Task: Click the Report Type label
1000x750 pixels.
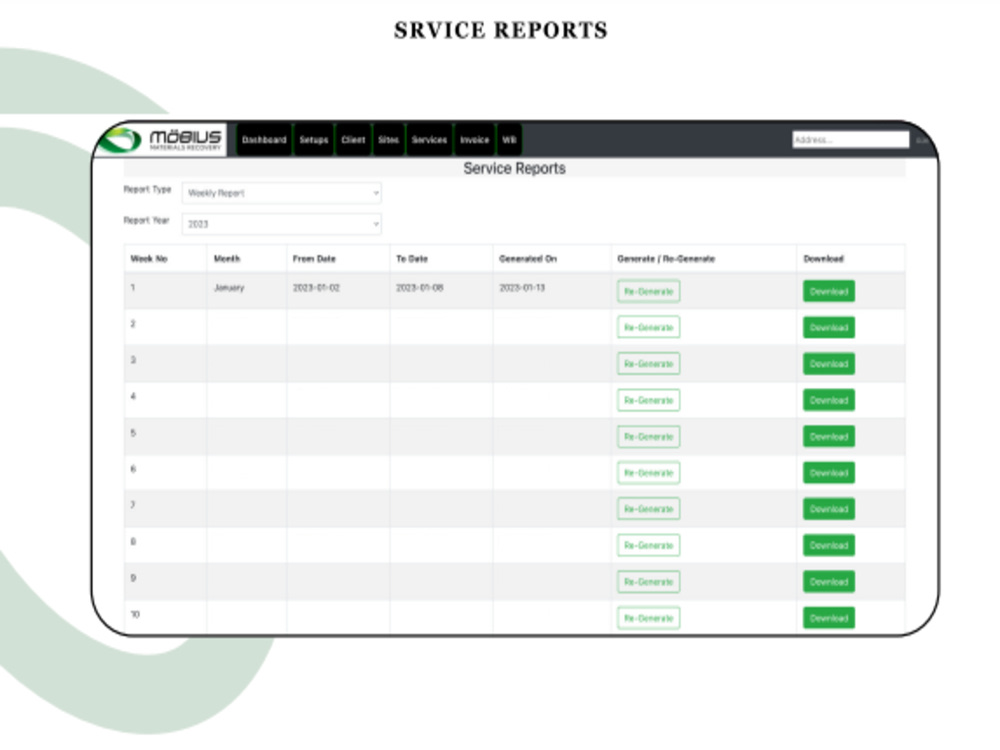Action: (147, 189)
